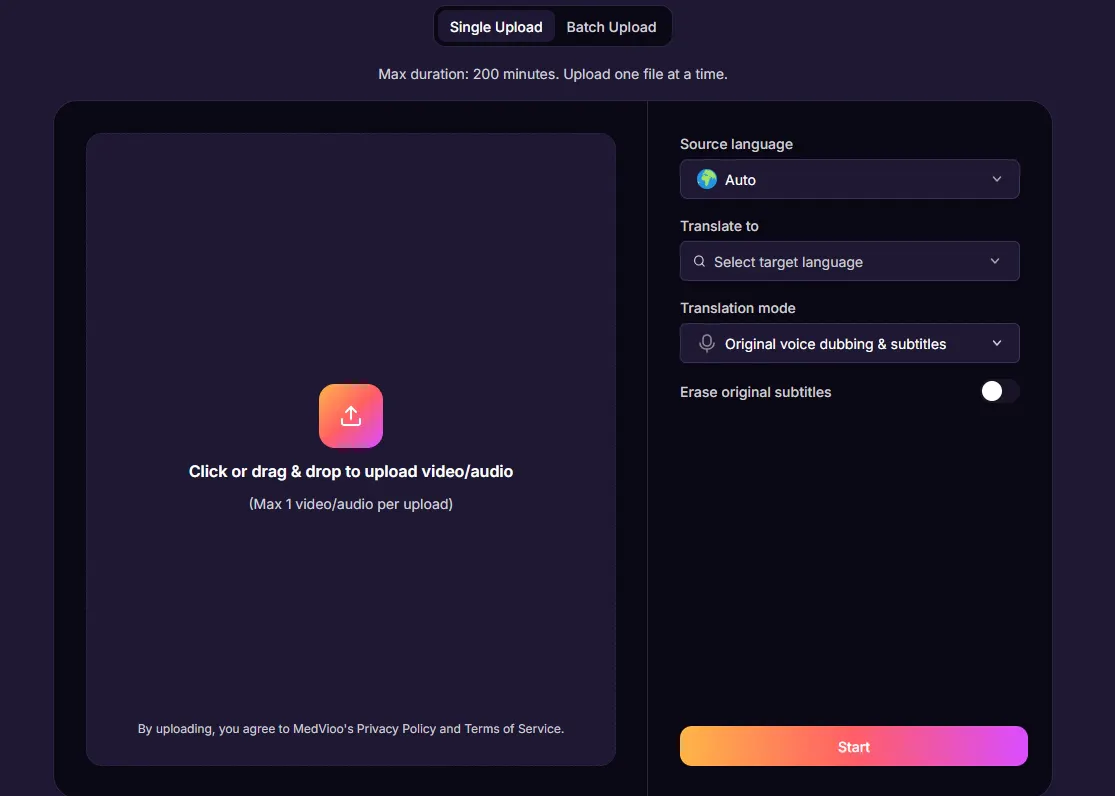Click the 'Translation mode' label

click(737, 308)
